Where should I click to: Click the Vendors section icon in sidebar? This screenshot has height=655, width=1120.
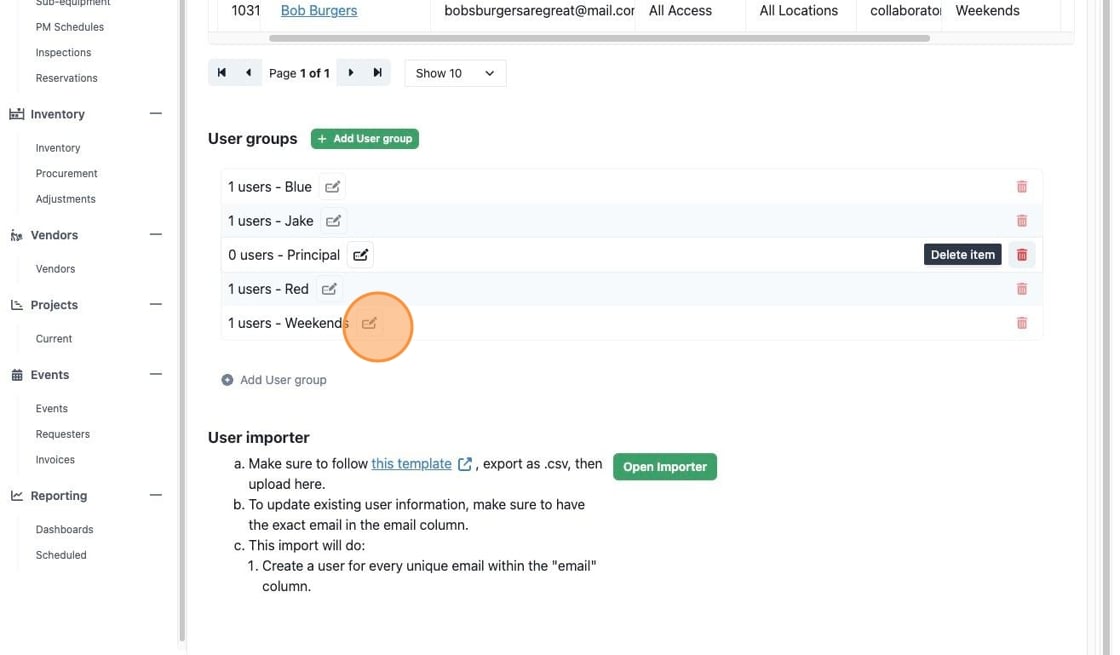click(x=16, y=235)
